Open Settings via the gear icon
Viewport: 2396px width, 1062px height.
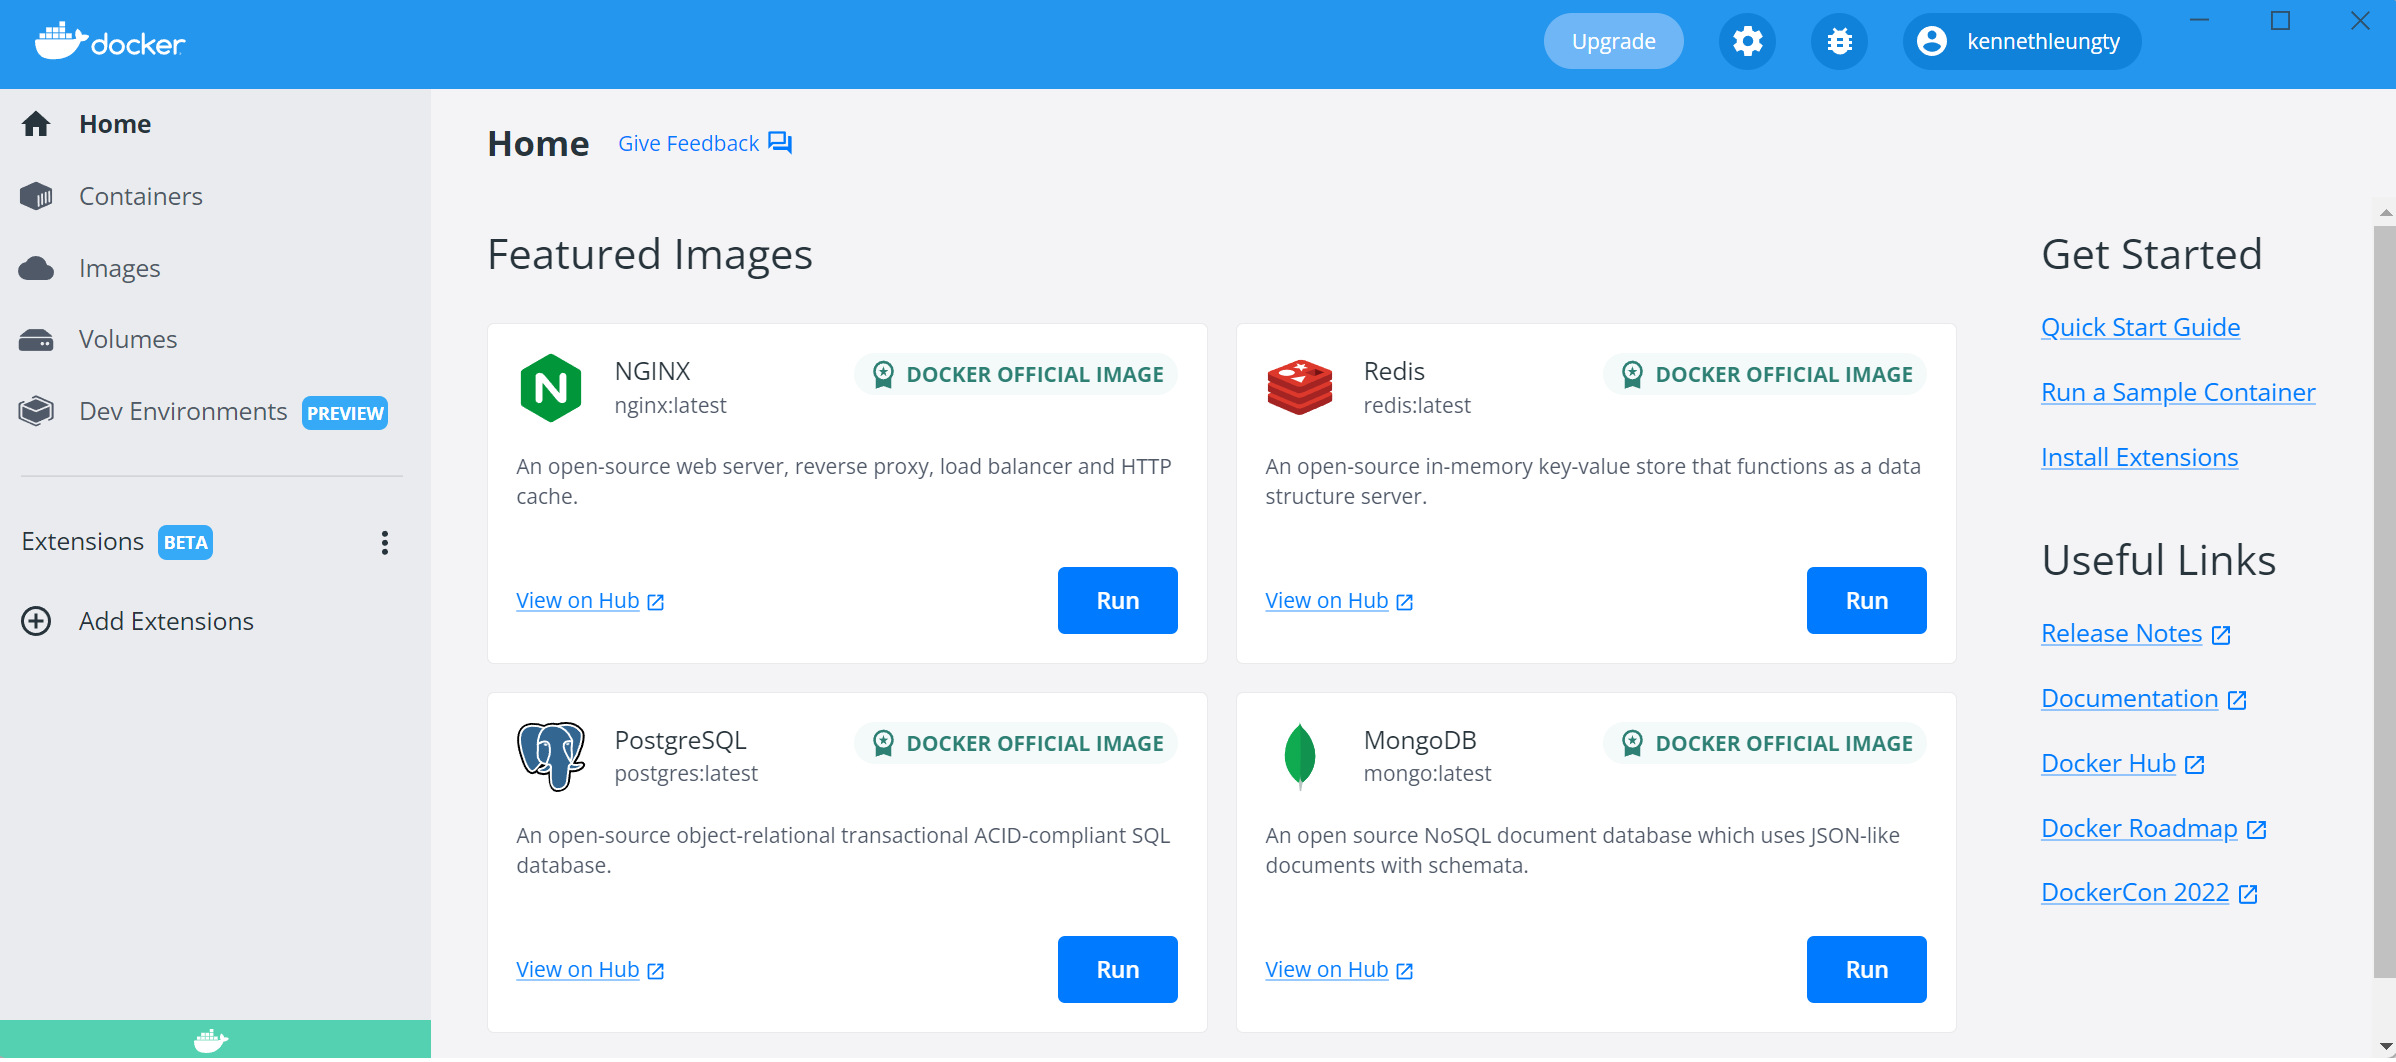[1747, 42]
